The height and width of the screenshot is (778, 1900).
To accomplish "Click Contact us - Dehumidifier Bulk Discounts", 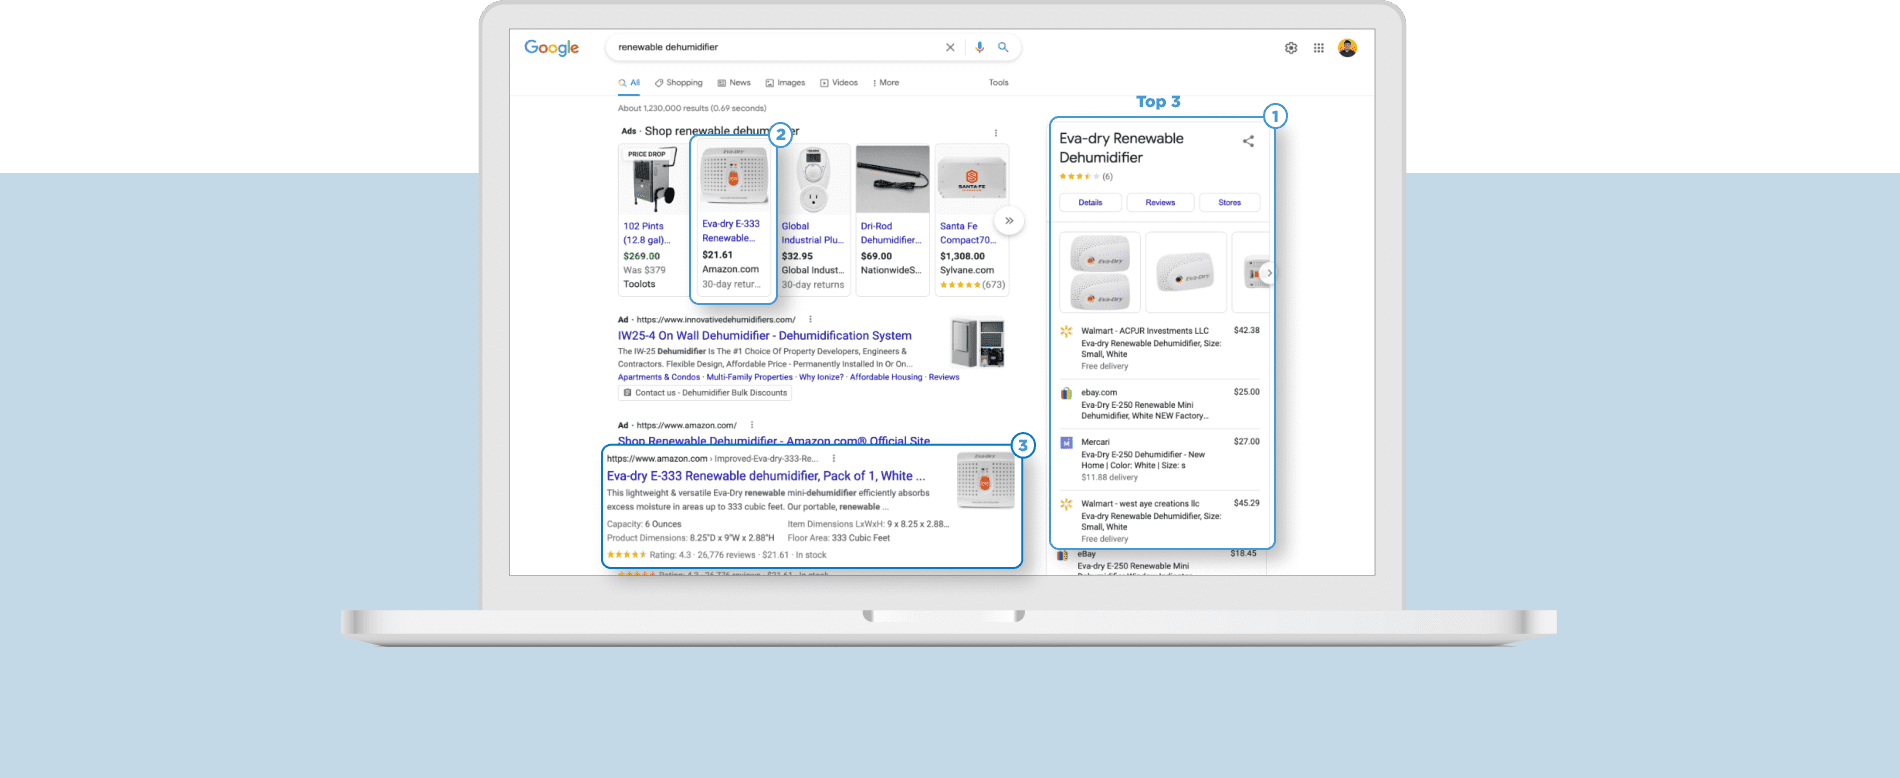I will pos(705,393).
